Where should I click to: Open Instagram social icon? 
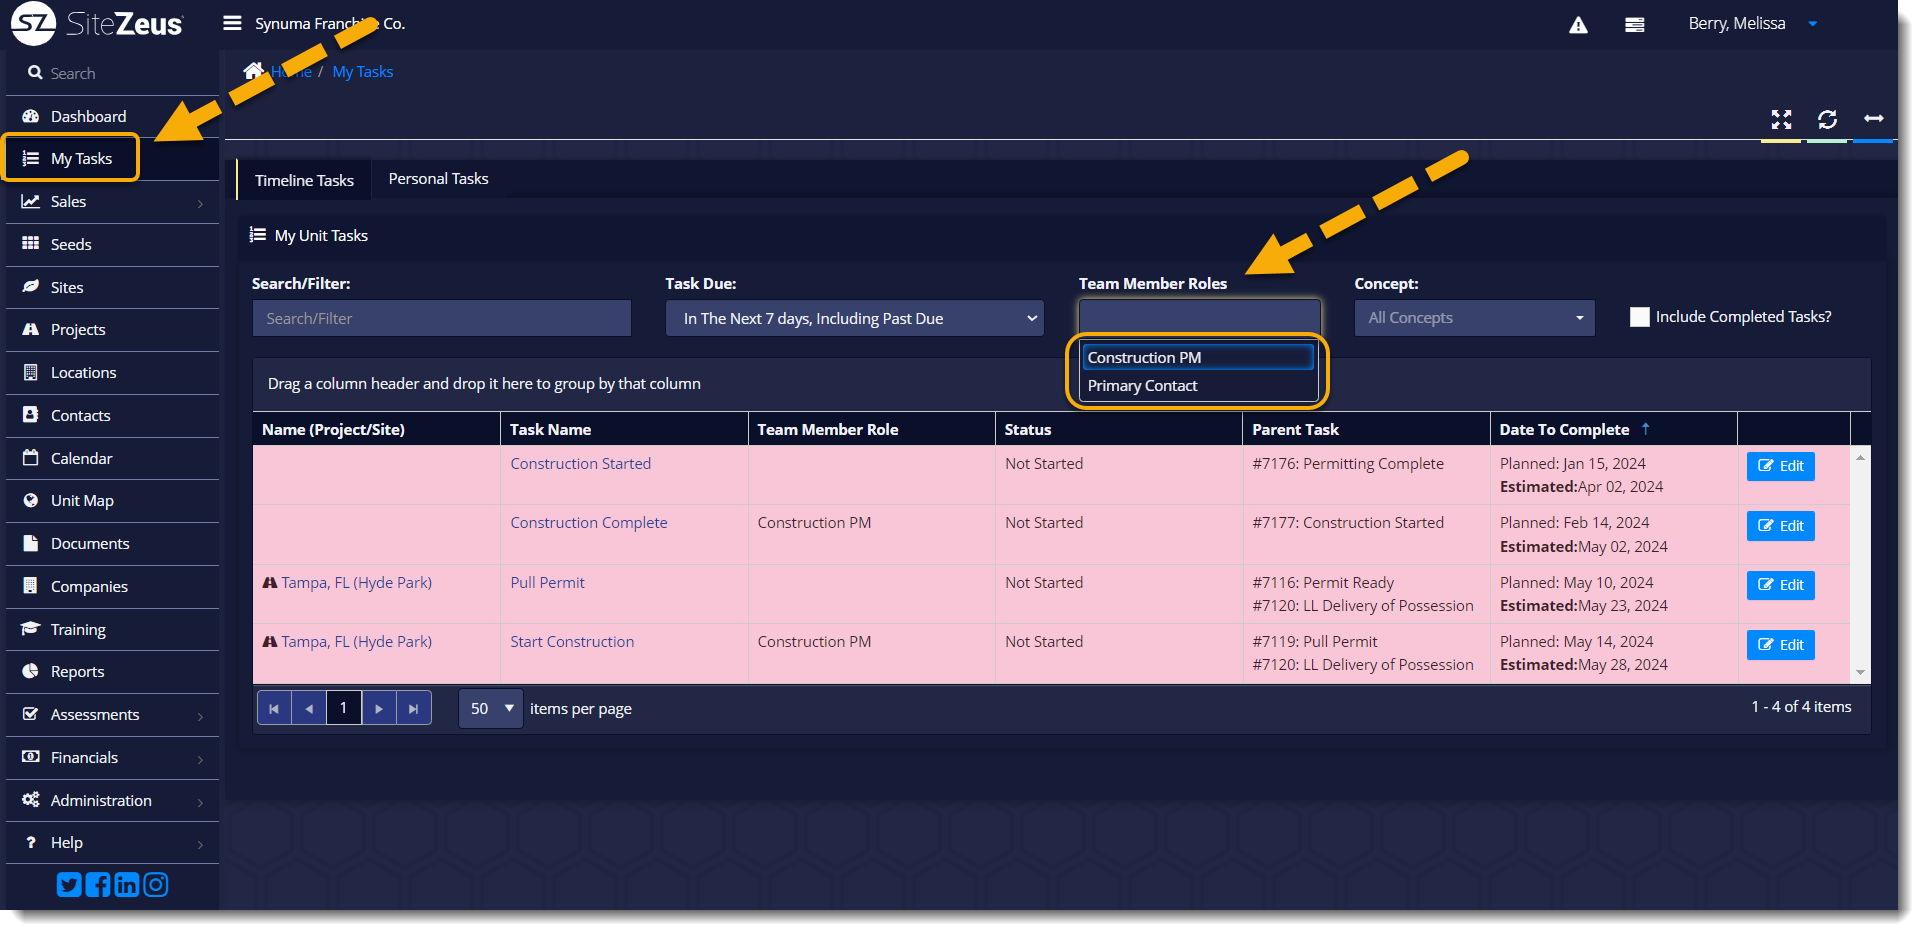pyautogui.click(x=156, y=885)
